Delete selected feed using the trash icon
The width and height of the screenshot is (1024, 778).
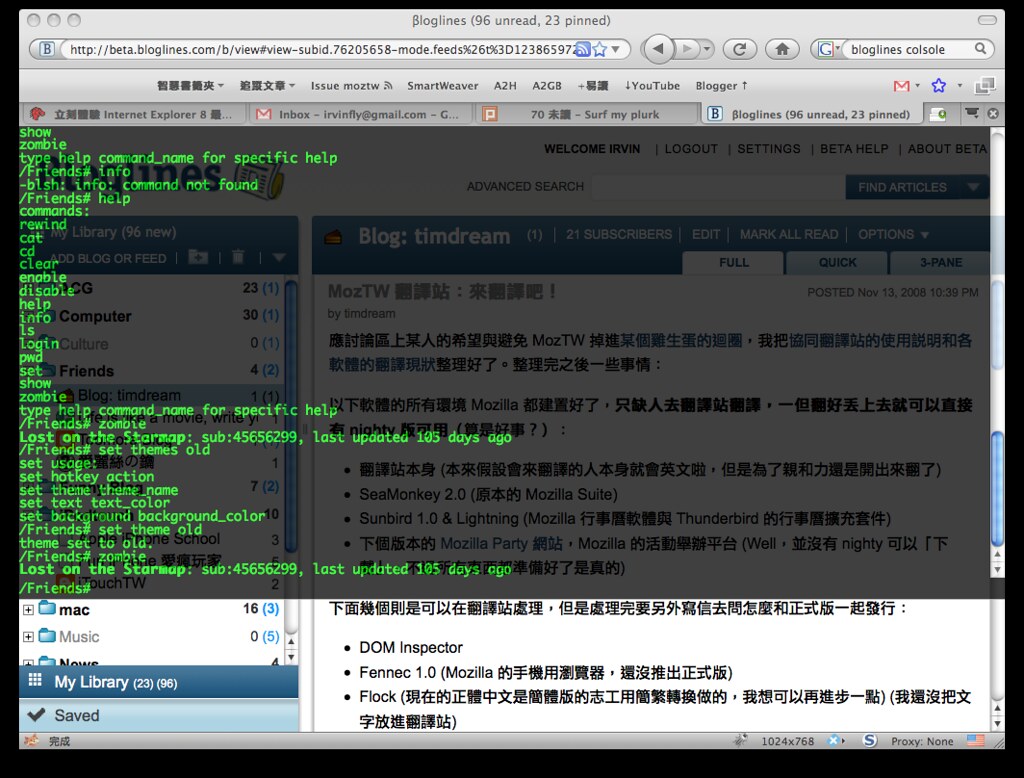(x=236, y=258)
